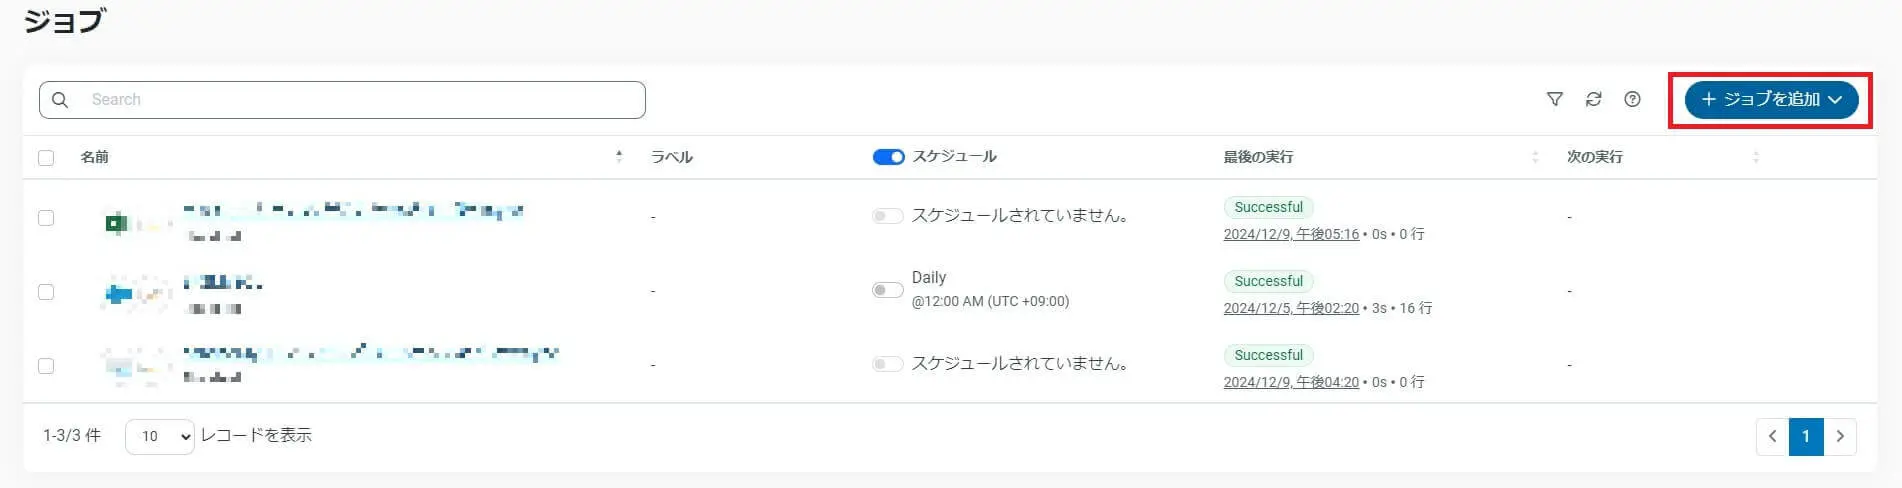
Task: Click page 1 pagination button
Action: click(x=1806, y=436)
